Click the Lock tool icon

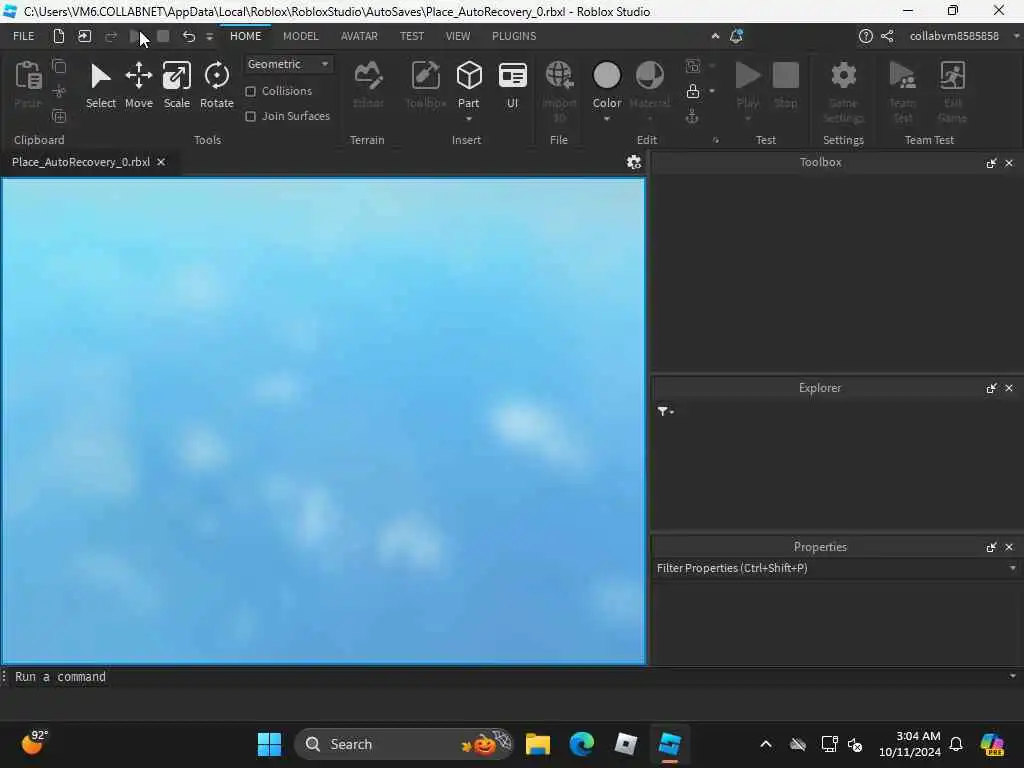tap(693, 91)
